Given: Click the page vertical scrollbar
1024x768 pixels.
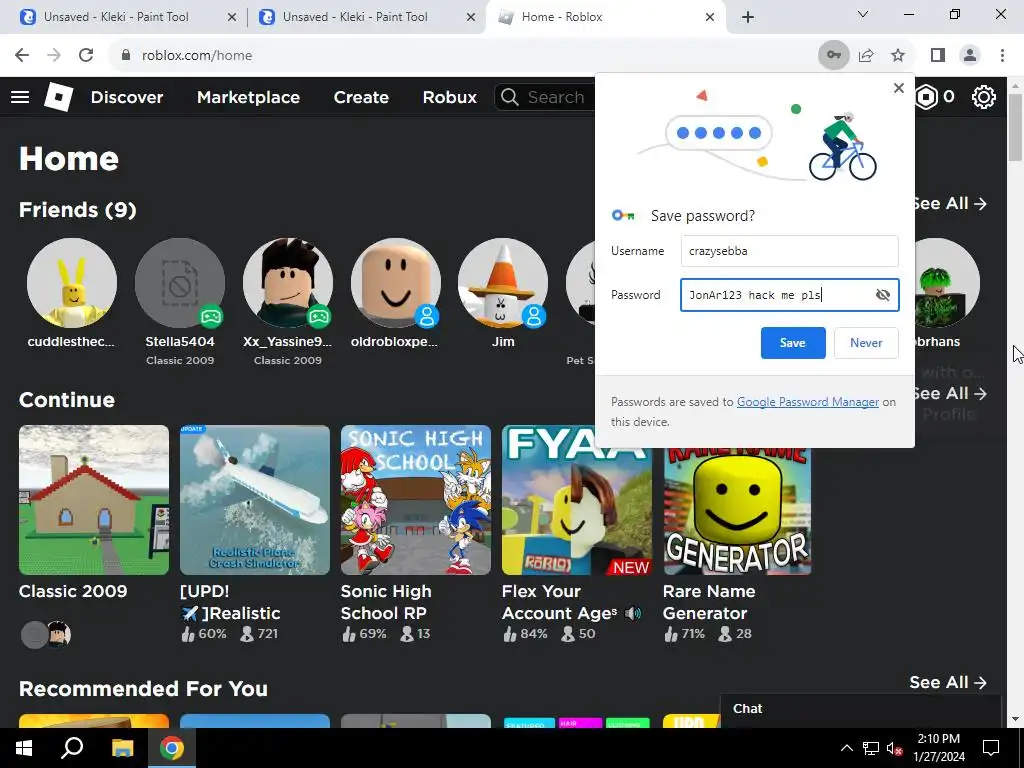Looking at the screenshot, I should pos(1016,127).
